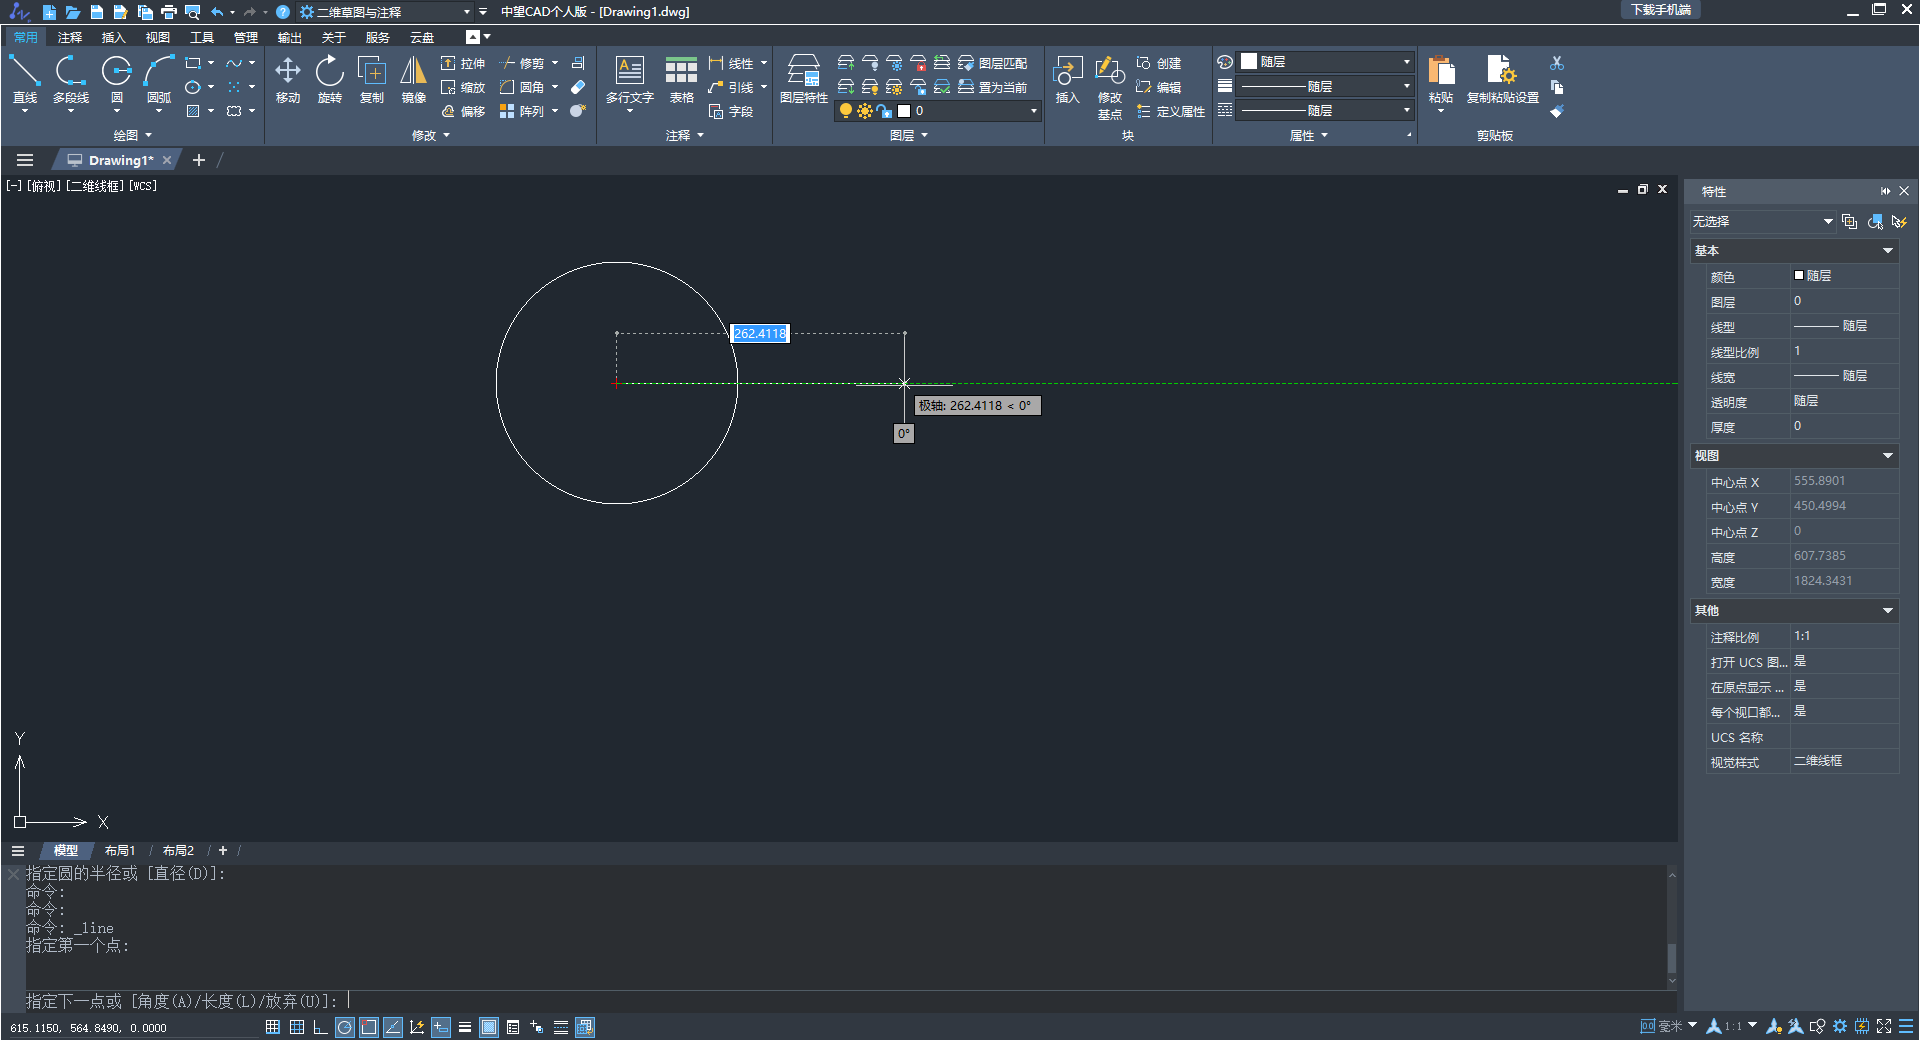Collapse the 基本 properties section

1887,251
